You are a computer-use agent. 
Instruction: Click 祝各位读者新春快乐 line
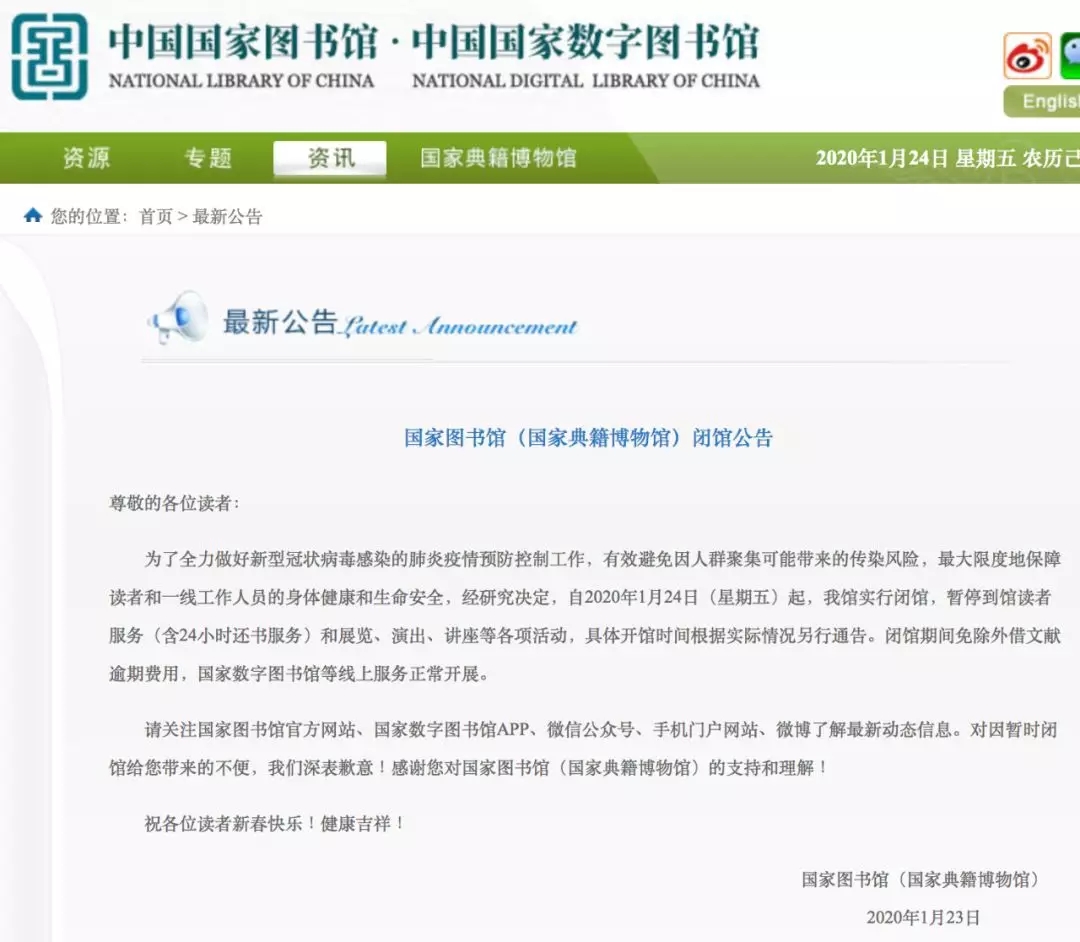tap(274, 823)
